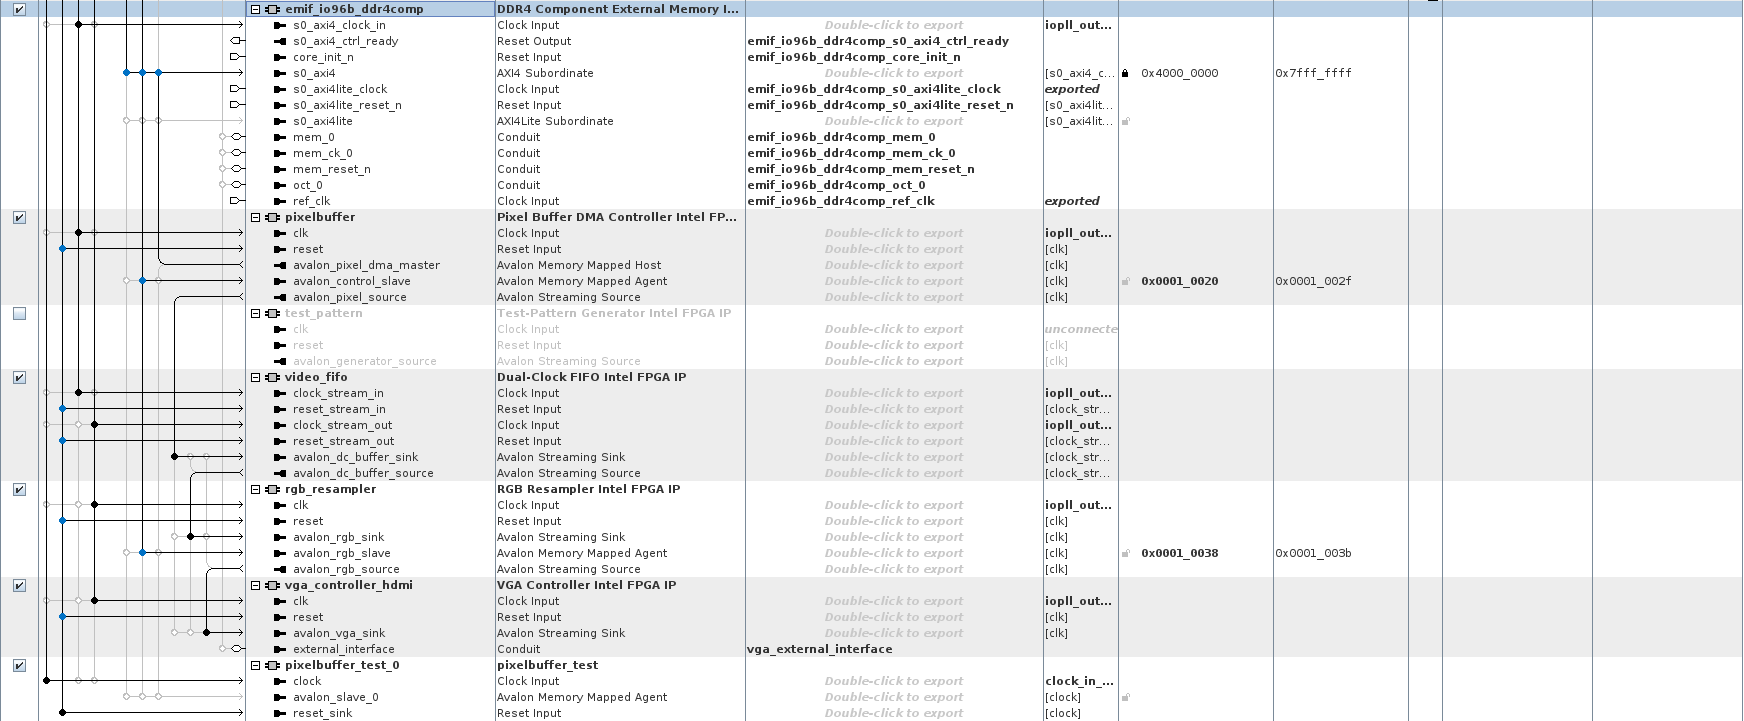Click the avalon_dc_buffer_sink interface icon
The height and width of the screenshot is (721, 1744).
pos(280,457)
